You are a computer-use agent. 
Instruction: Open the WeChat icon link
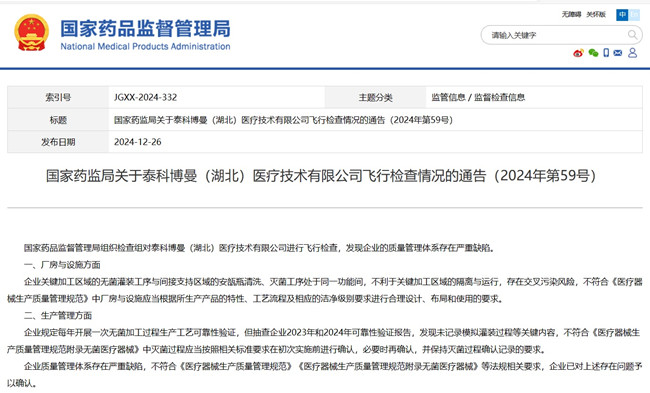coord(593,53)
